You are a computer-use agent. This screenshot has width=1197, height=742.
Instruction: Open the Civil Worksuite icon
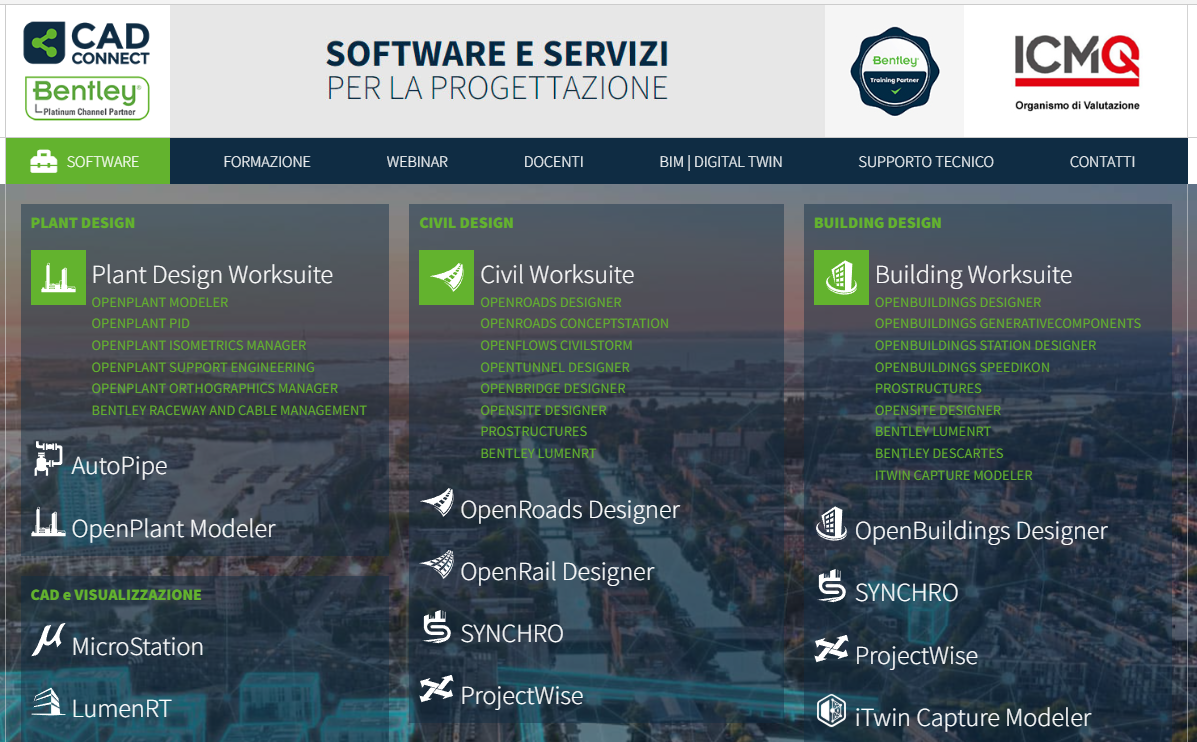click(x=446, y=276)
